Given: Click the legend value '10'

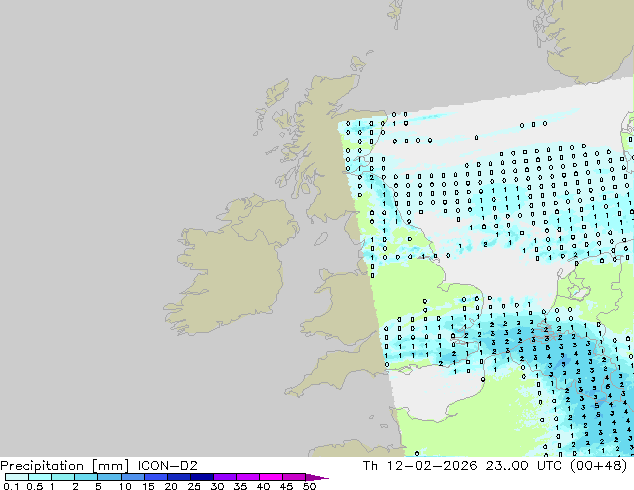Looking at the screenshot, I should [x=125, y=486].
